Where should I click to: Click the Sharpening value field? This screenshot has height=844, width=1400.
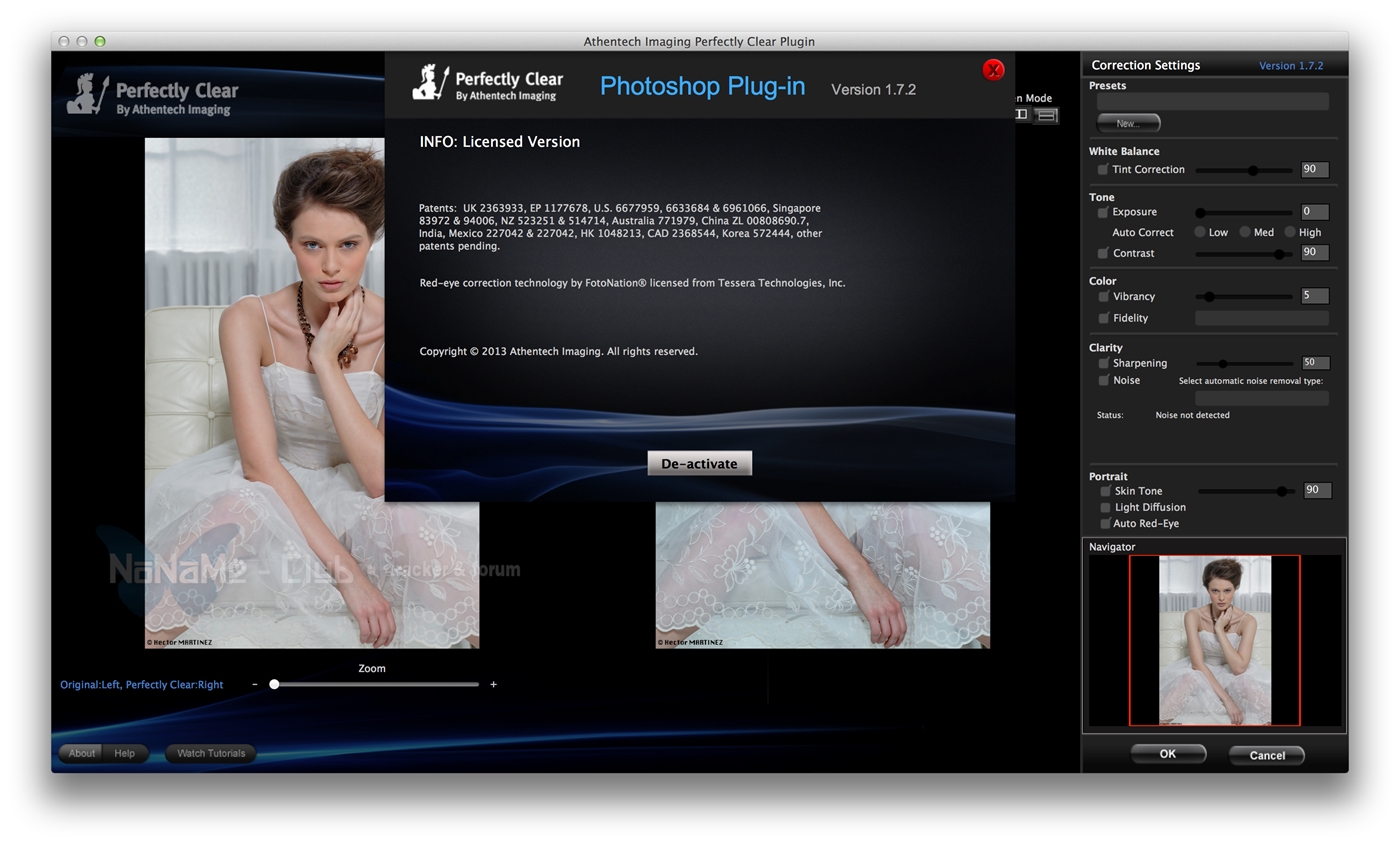[1314, 362]
